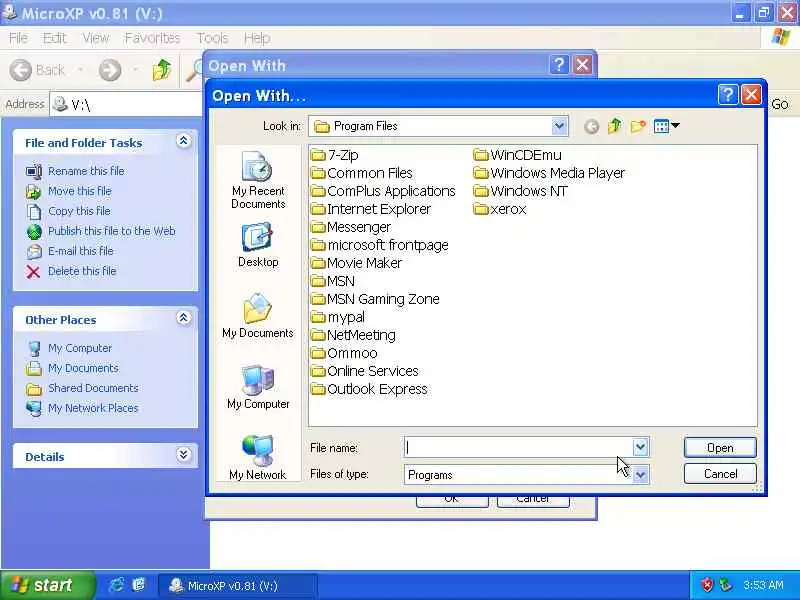
Task: Select the microsoft frontpage folder
Action: coord(380,245)
